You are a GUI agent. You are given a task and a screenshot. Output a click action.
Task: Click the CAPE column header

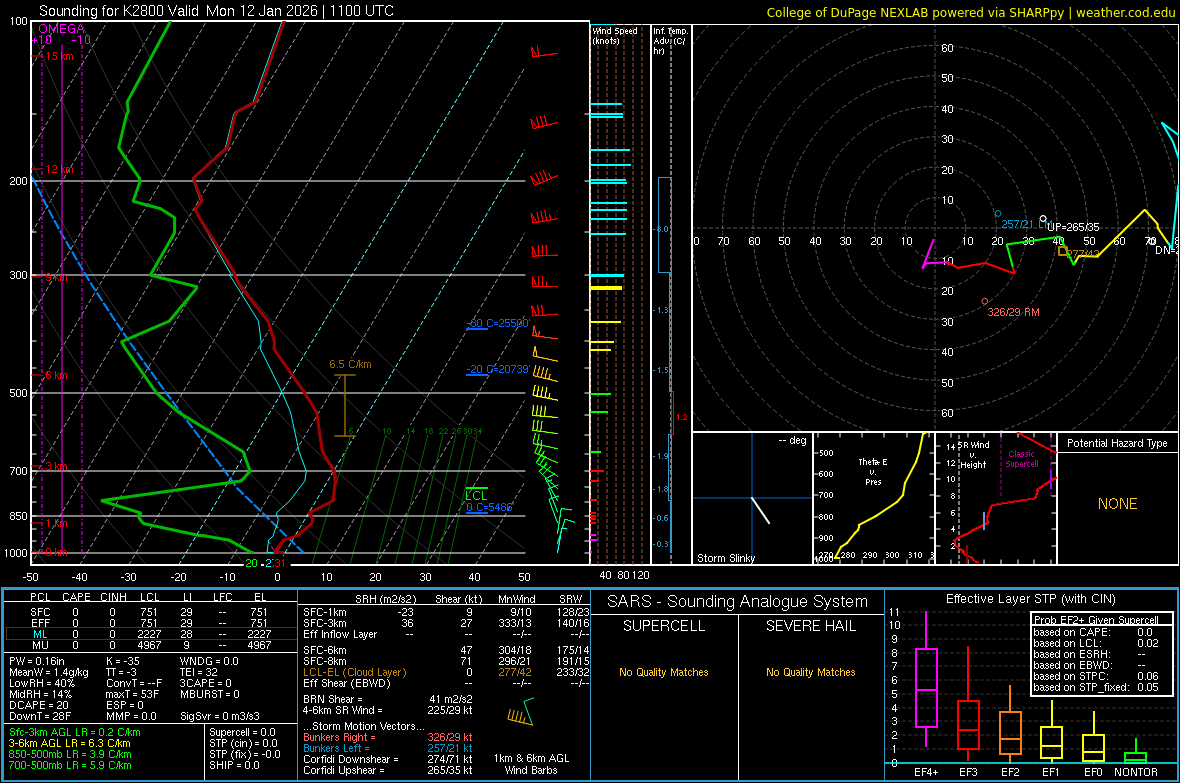click(76, 597)
